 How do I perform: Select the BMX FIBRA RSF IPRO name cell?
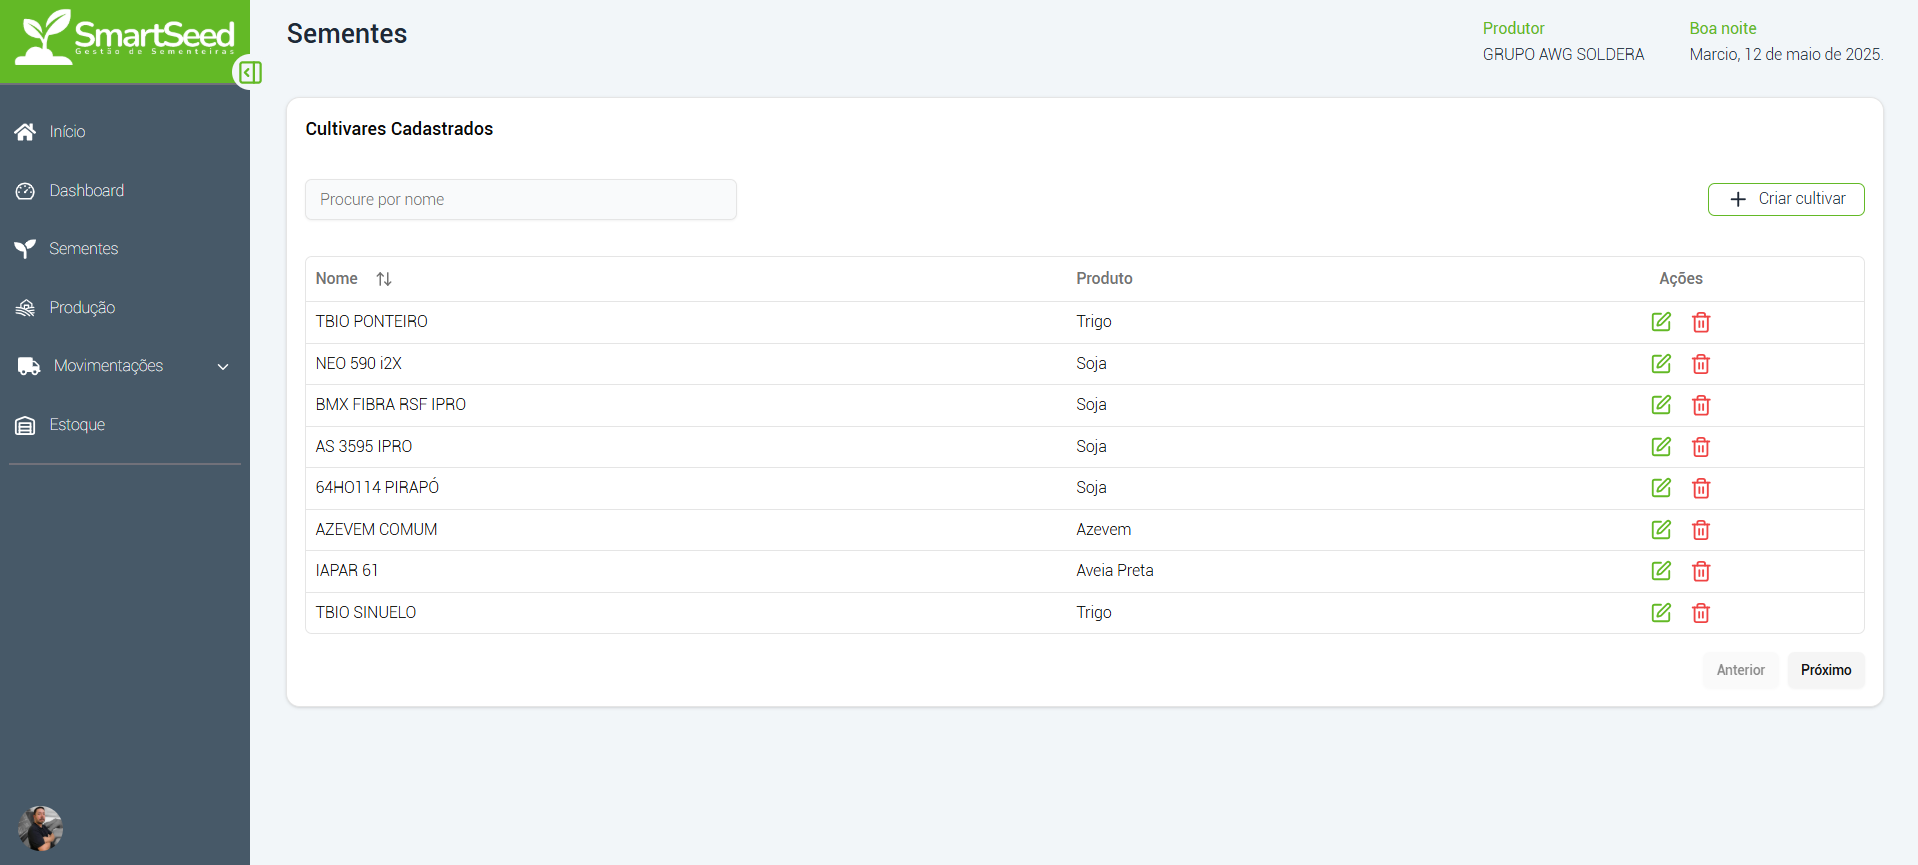(x=391, y=405)
